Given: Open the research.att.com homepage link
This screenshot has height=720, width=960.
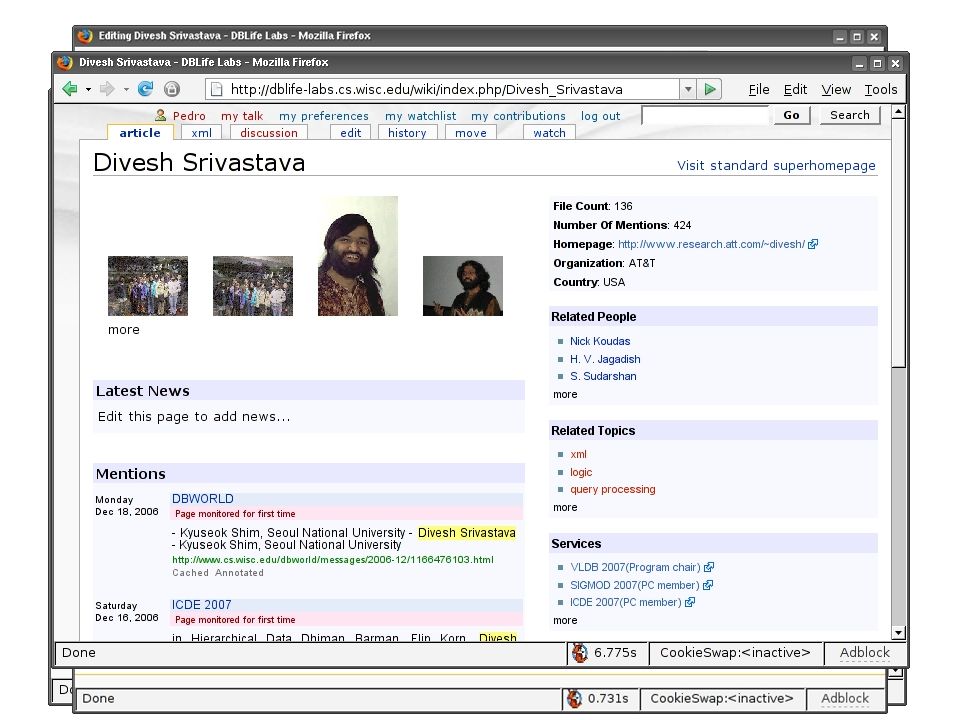Looking at the screenshot, I should tap(711, 244).
